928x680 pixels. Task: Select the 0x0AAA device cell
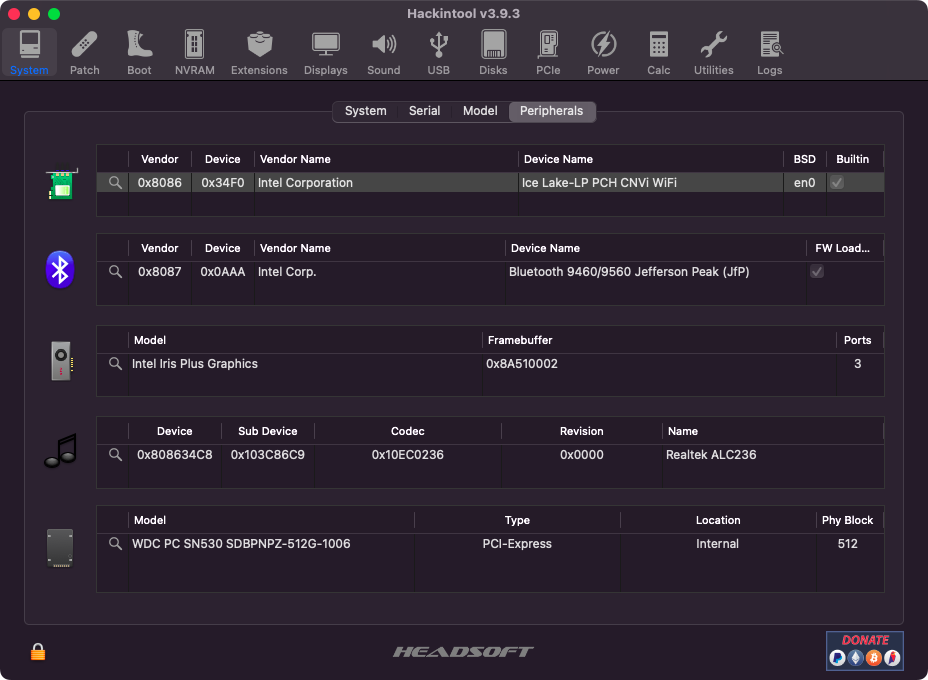click(x=223, y=272)
